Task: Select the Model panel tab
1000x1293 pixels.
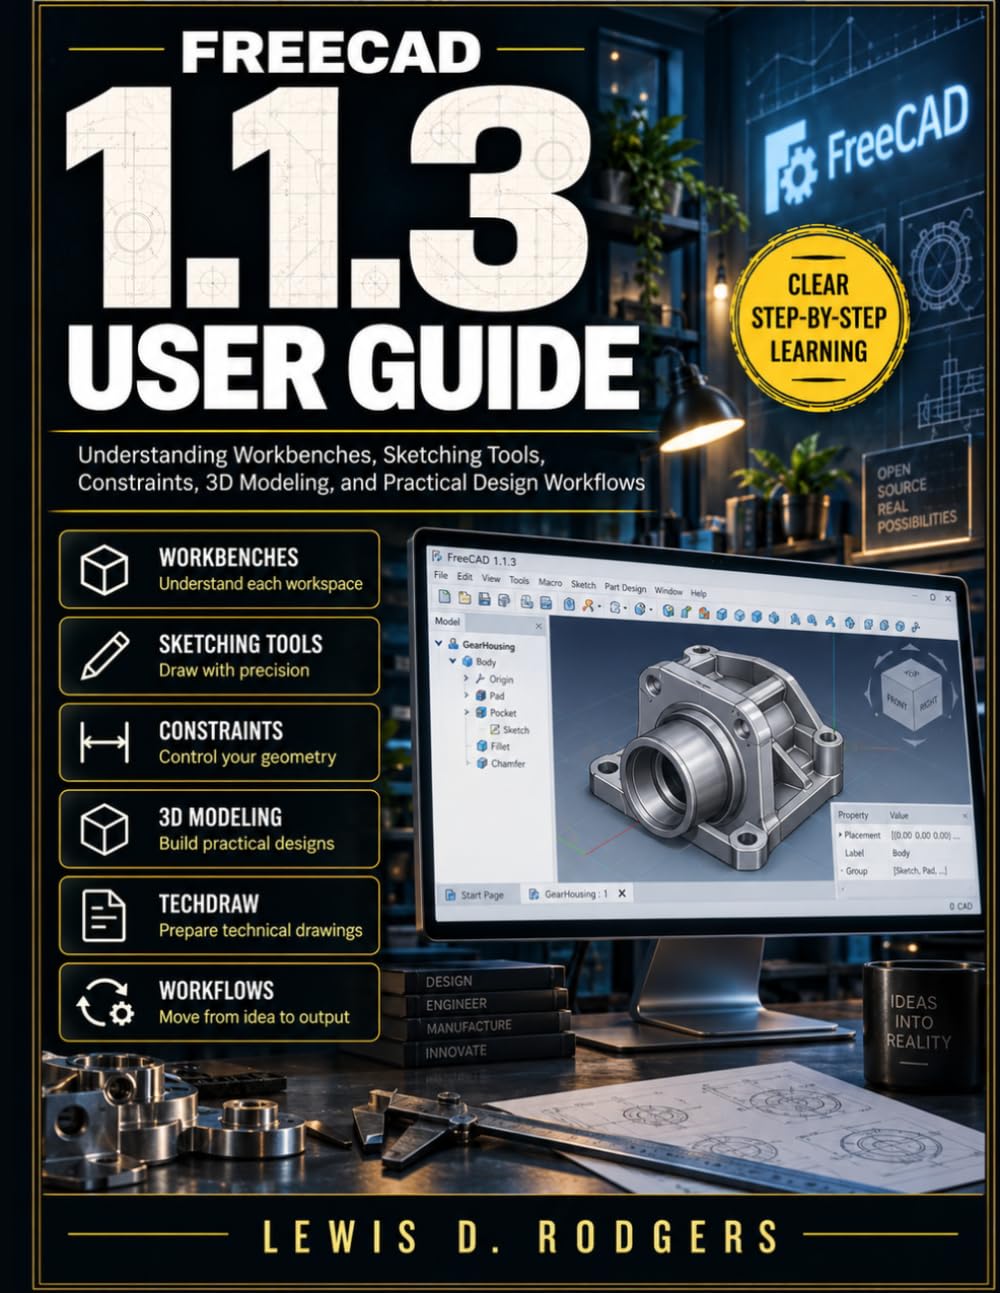Action: [x=447, y=621]
